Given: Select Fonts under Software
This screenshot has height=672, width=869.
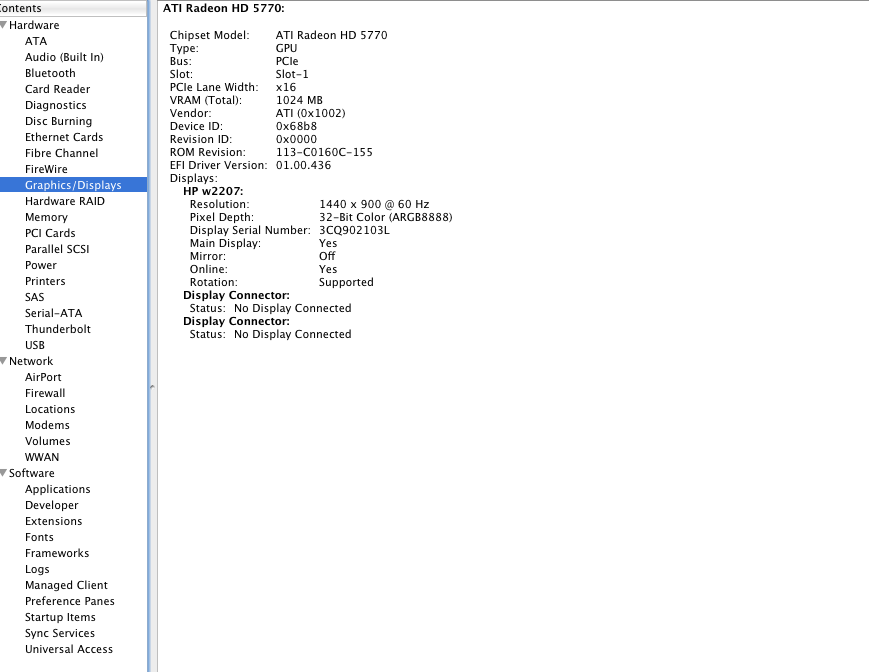Looking at the screenshot, I should pos(39,537).
